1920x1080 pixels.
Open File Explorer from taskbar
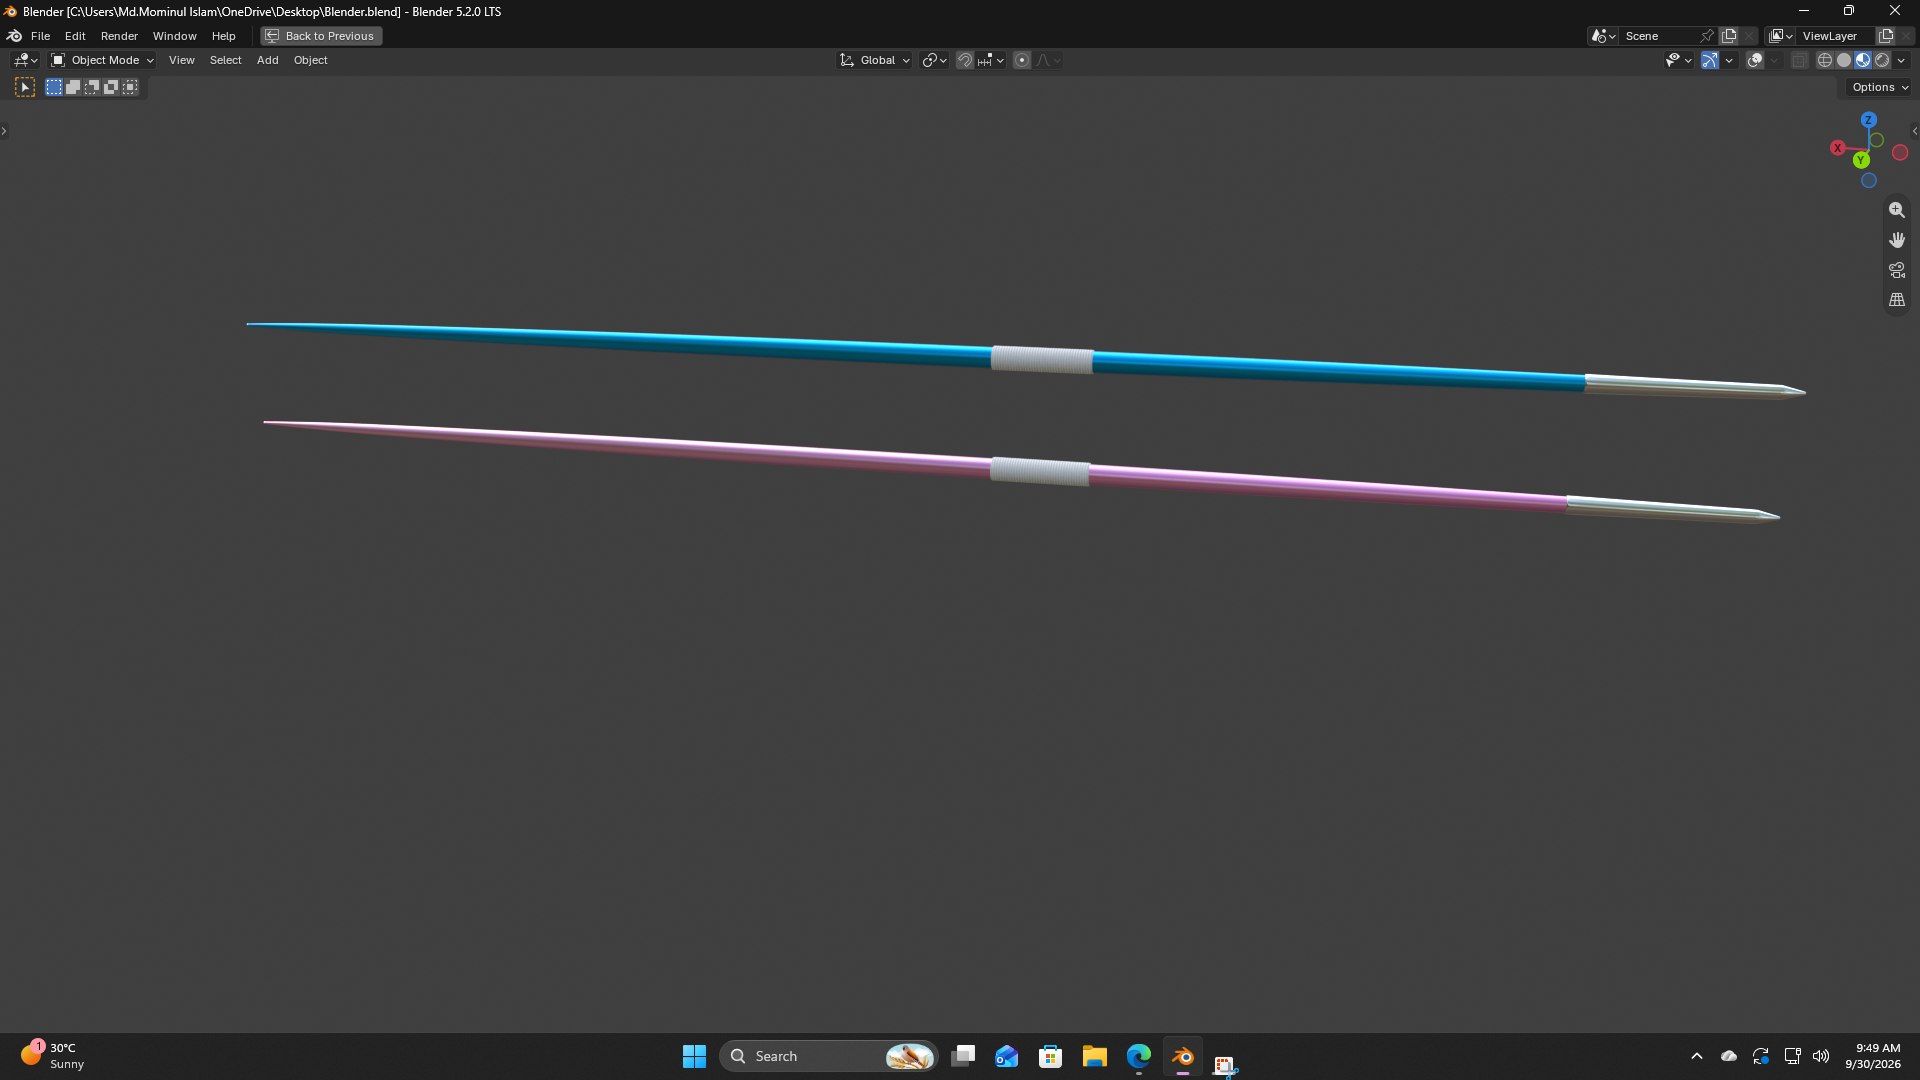coord(1094,1056)
